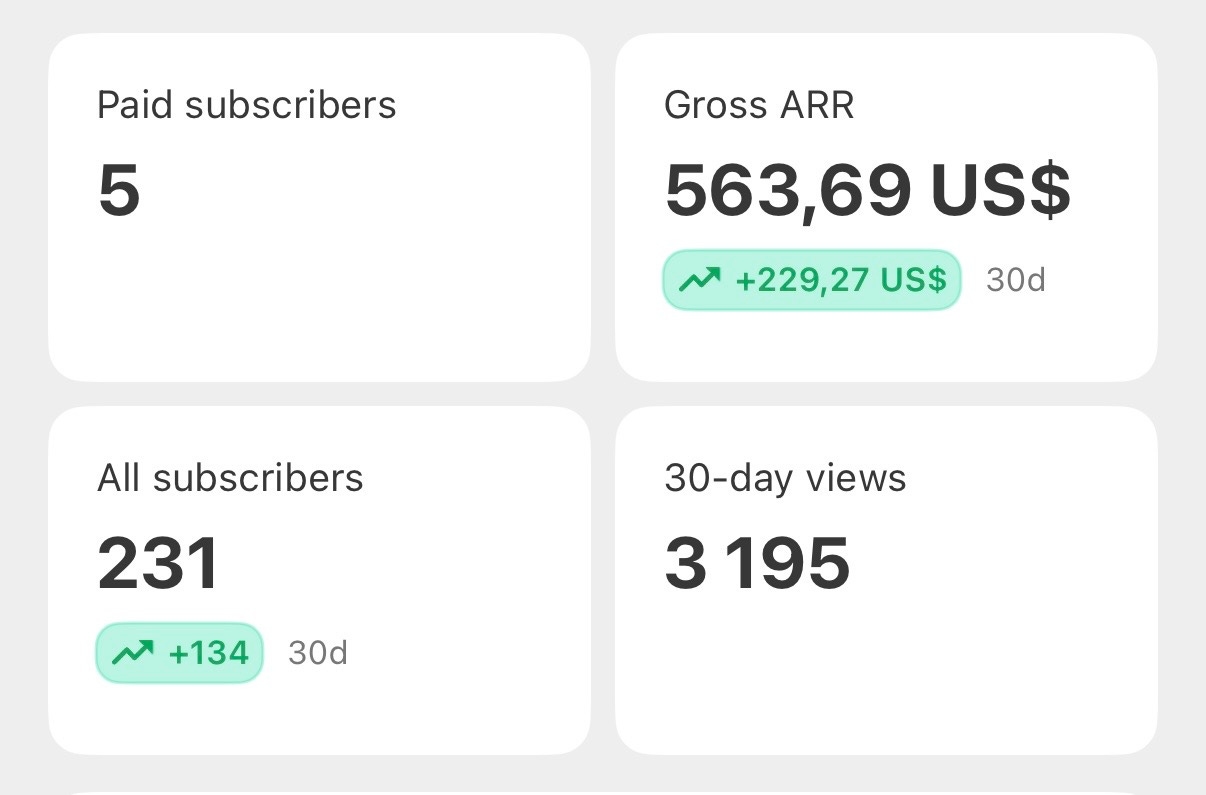Tap the 563,69 revenue figure
The width and height of the screenshot is (1206, 795).
788,191
